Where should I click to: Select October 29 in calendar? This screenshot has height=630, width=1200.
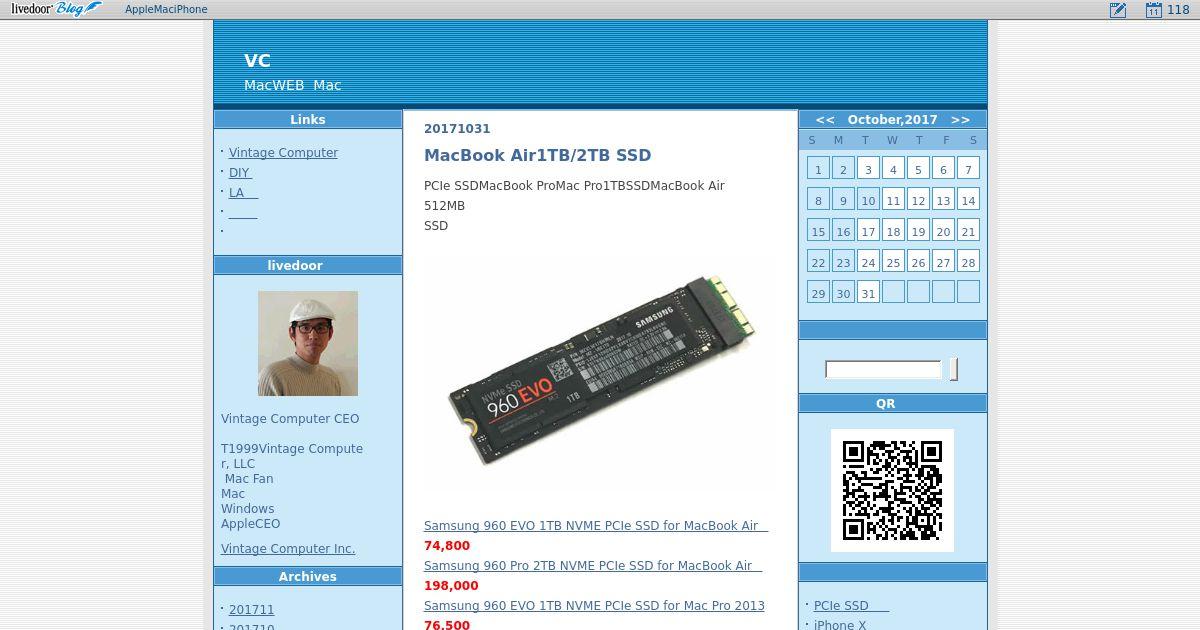(818, 293)
